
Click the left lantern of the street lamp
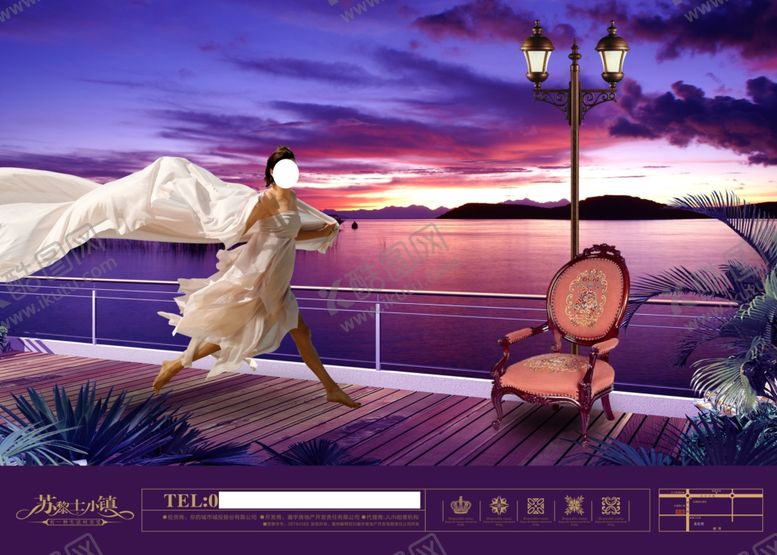pos(537,53)
